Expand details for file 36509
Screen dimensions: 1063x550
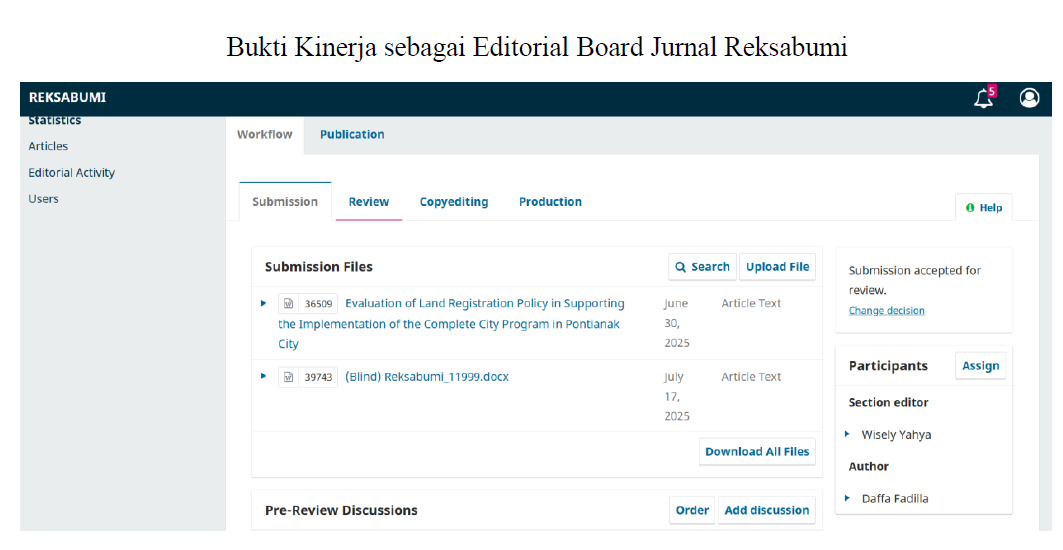[x=264, y=303]
